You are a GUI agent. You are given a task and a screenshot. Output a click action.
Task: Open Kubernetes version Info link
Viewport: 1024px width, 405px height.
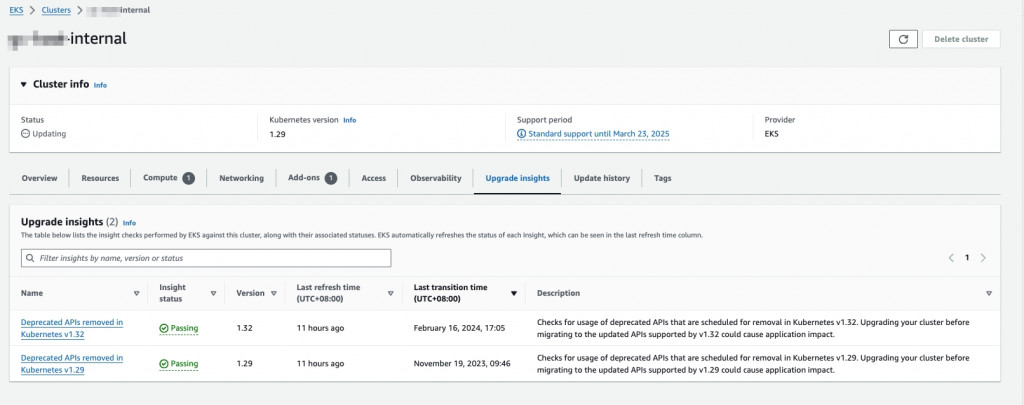coord(349,120)
